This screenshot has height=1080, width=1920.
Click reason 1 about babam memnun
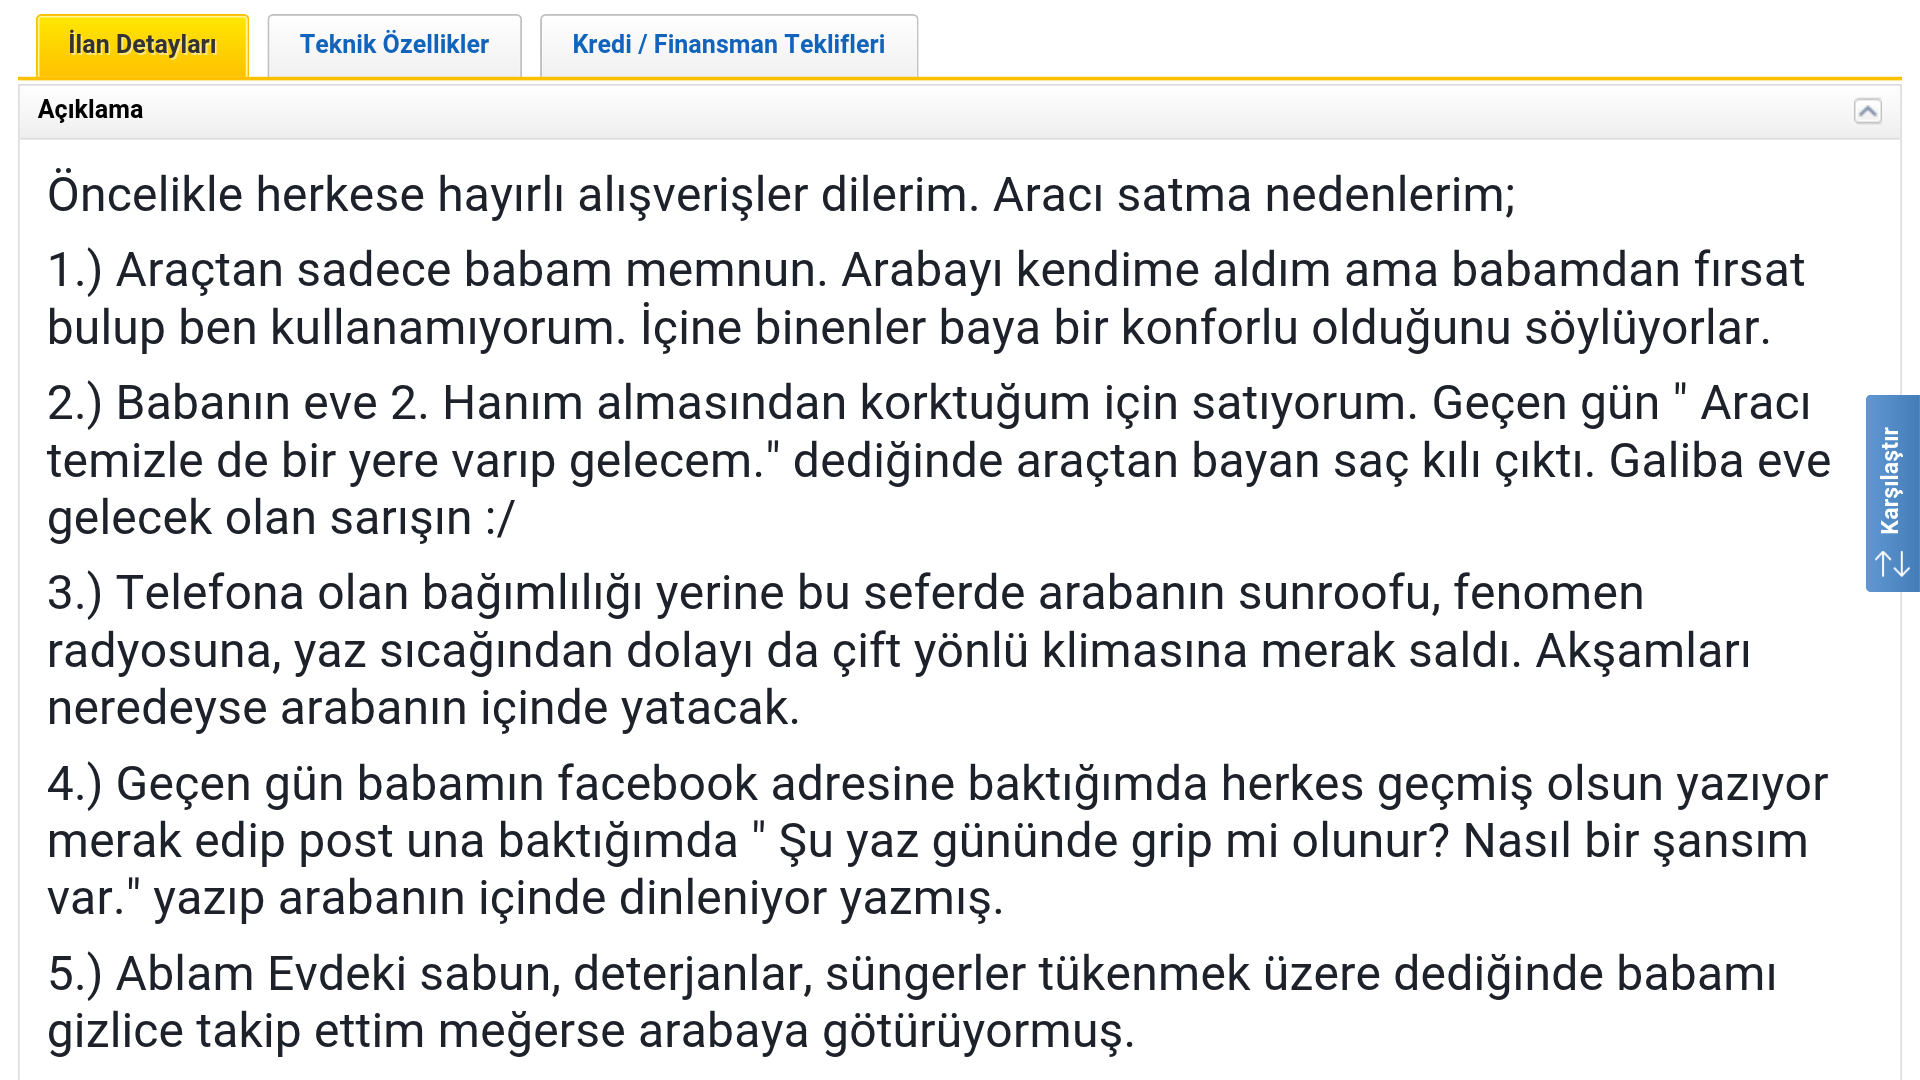click(x=926, y=299)
